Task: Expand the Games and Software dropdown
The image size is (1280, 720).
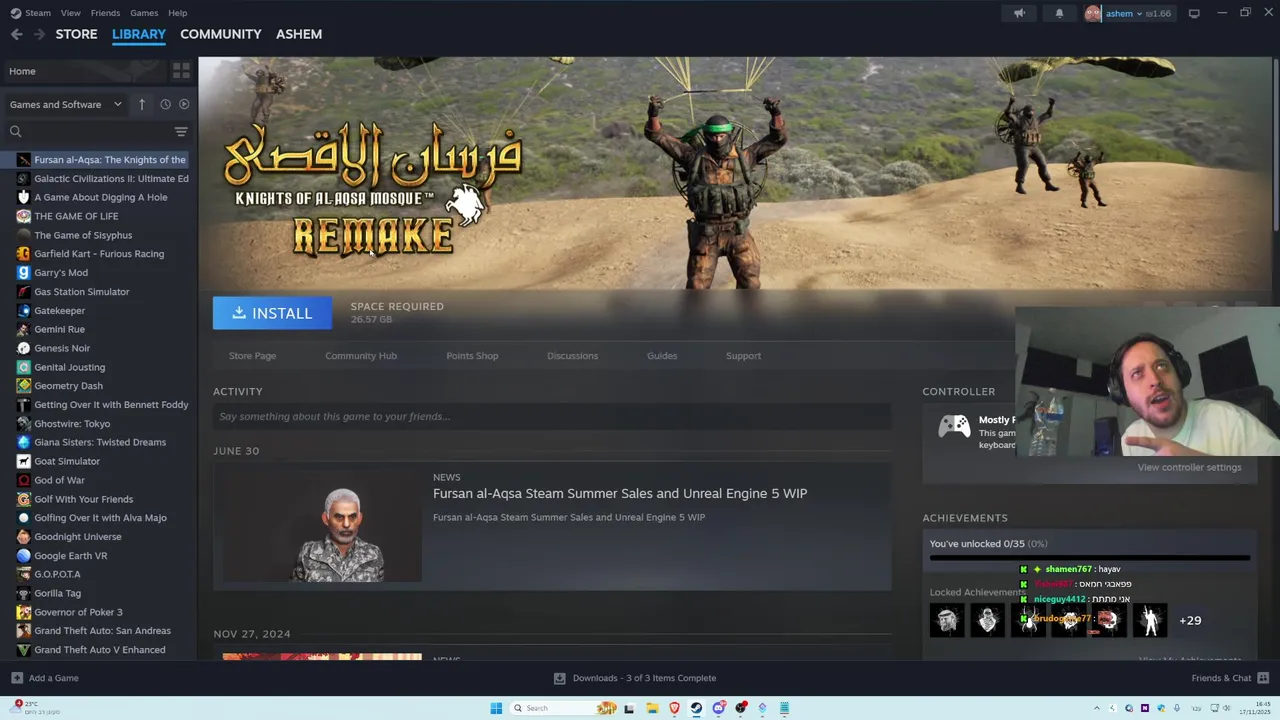Action: (65, 104)
